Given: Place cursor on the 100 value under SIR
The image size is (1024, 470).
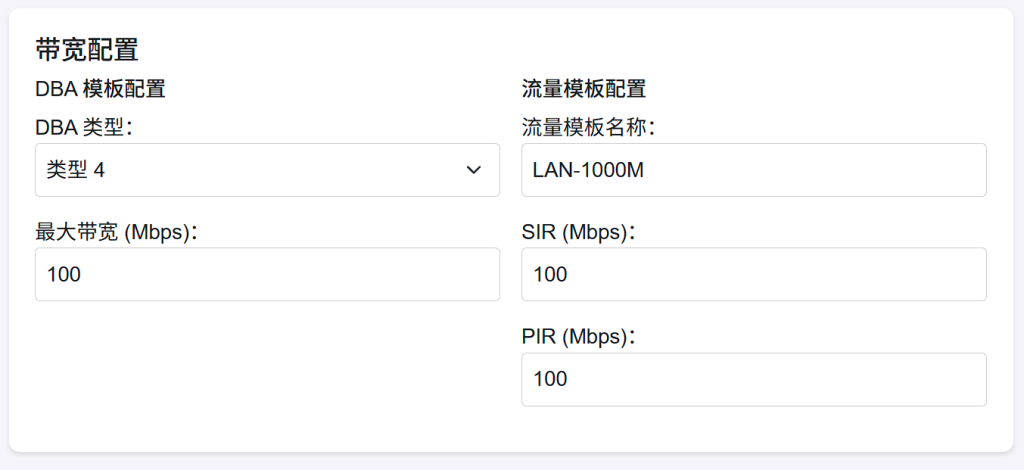Looking at the screenshot, I should tap(550, 274).
